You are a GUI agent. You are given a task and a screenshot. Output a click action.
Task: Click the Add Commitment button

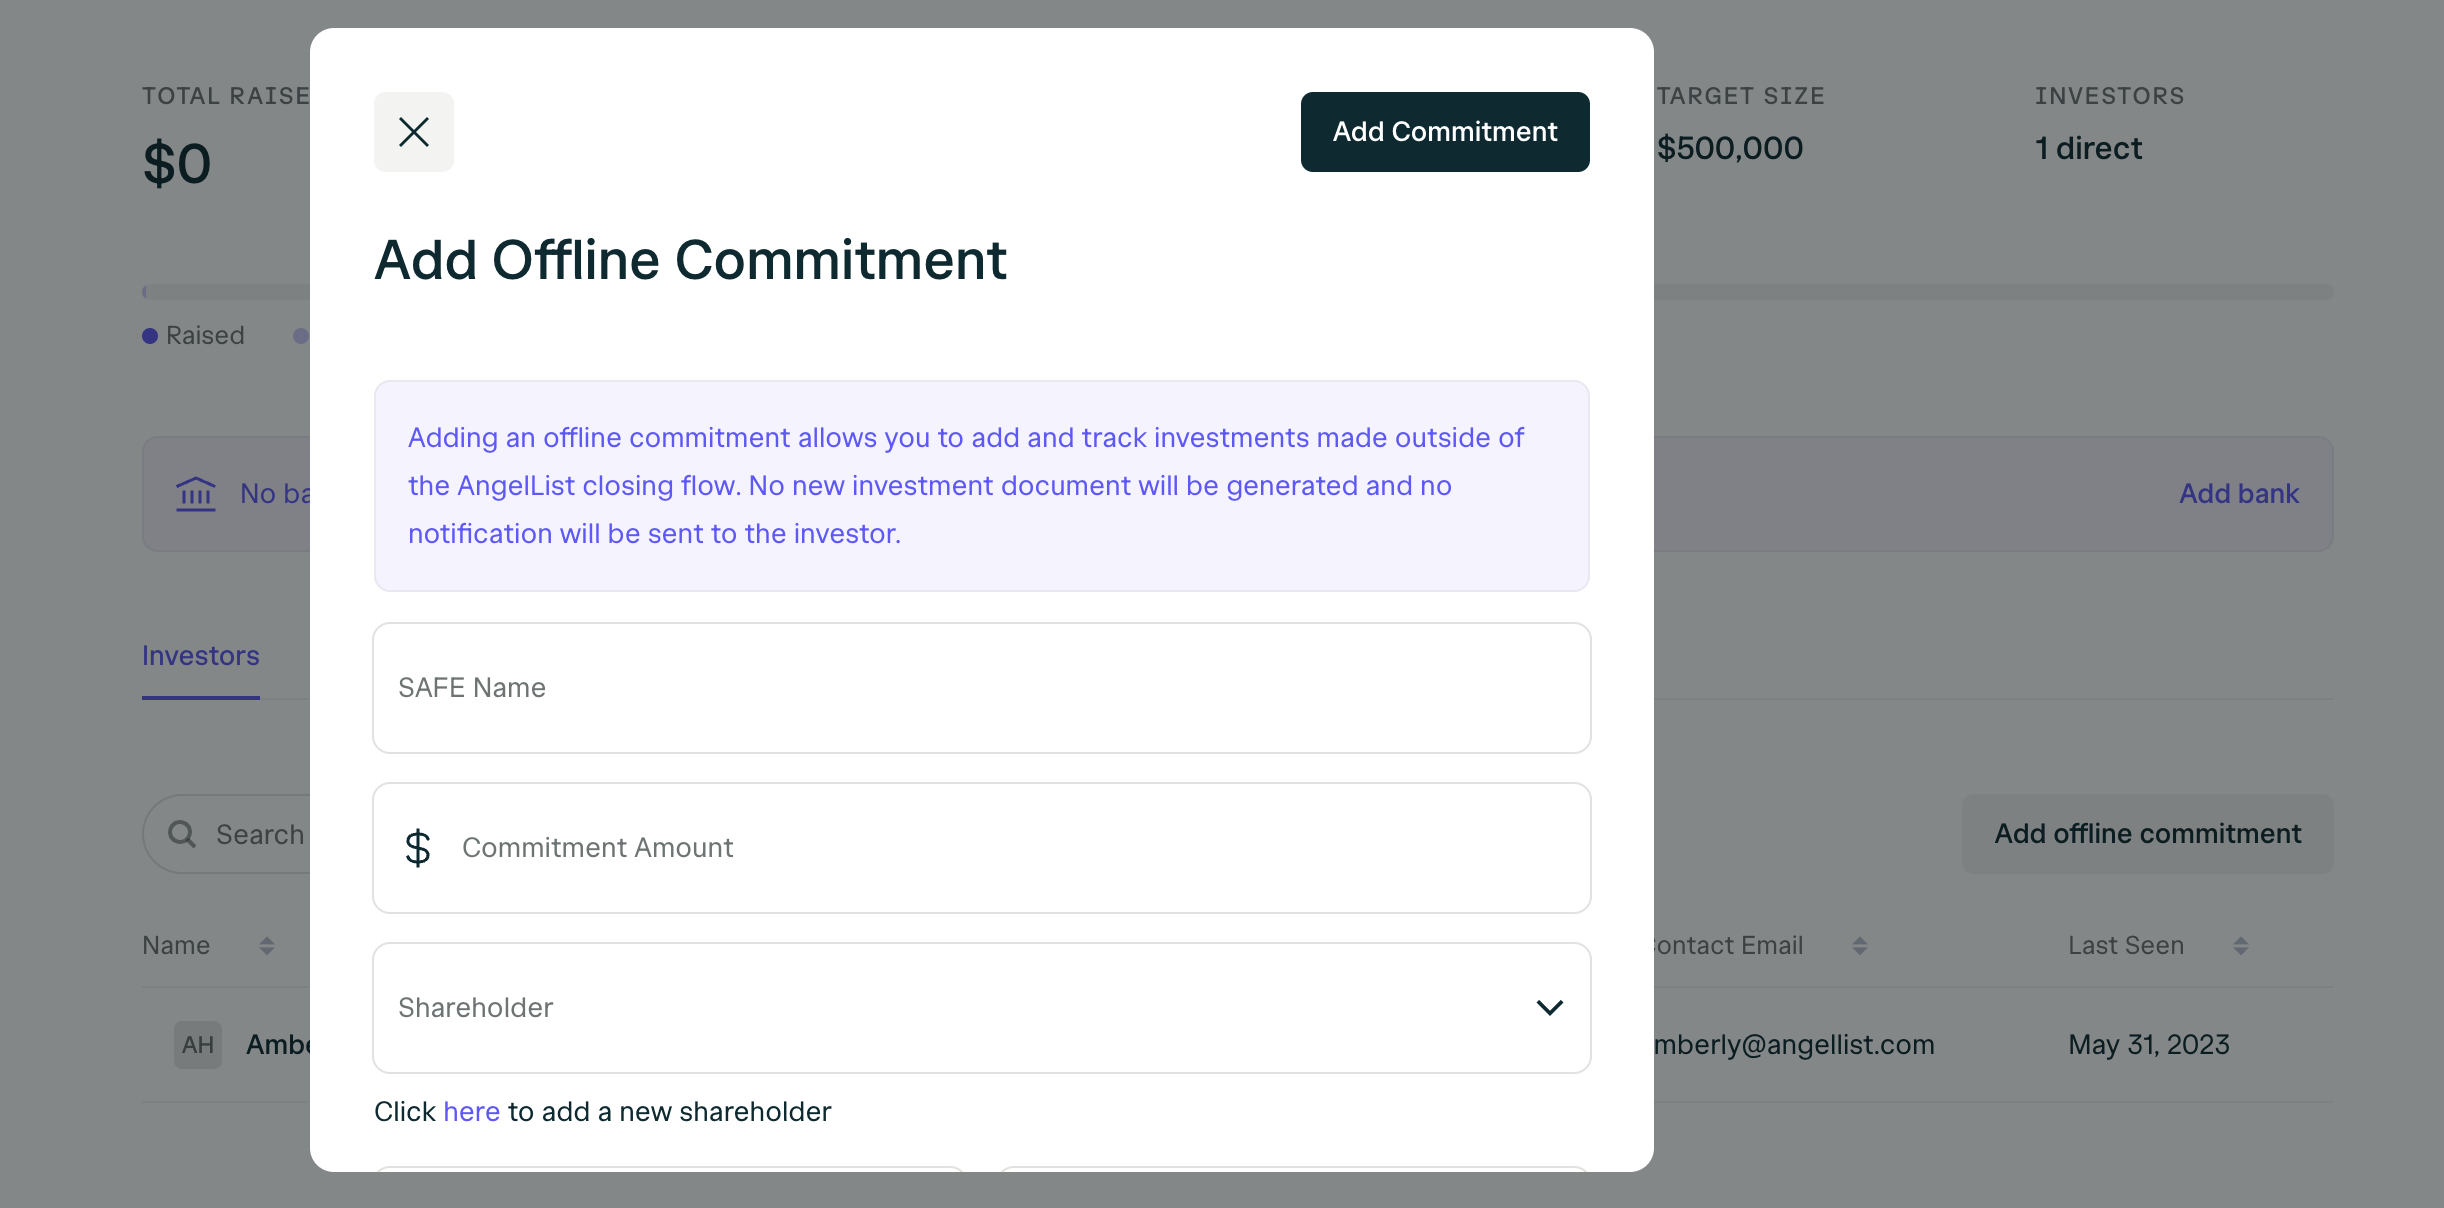click(x=1445, y=132)
